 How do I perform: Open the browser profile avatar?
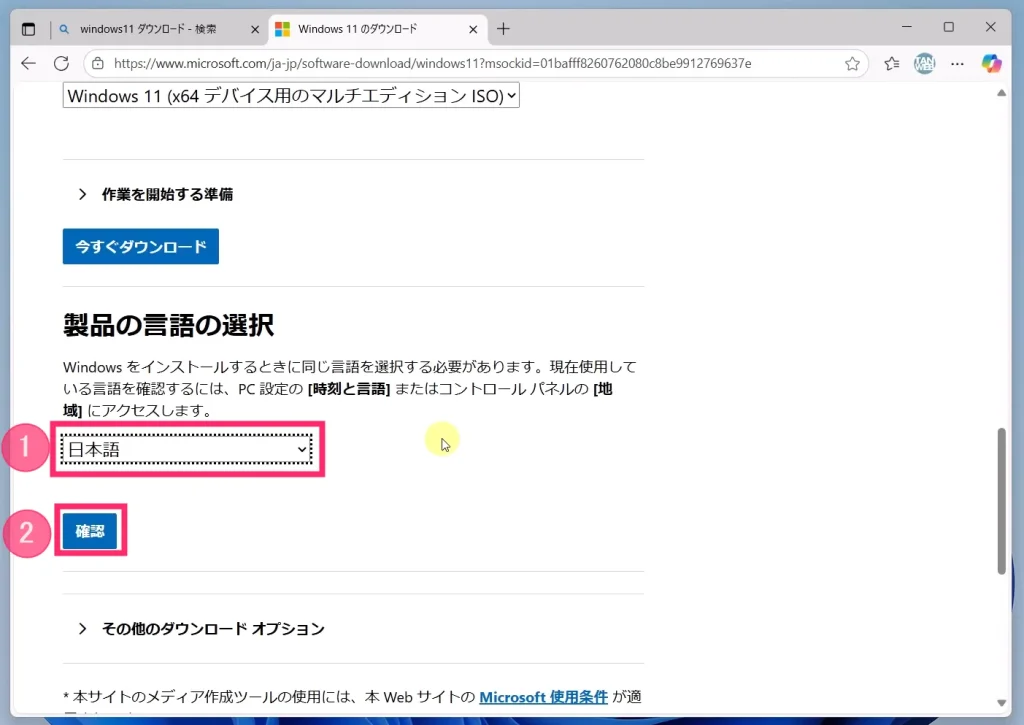tap(924, 63)
